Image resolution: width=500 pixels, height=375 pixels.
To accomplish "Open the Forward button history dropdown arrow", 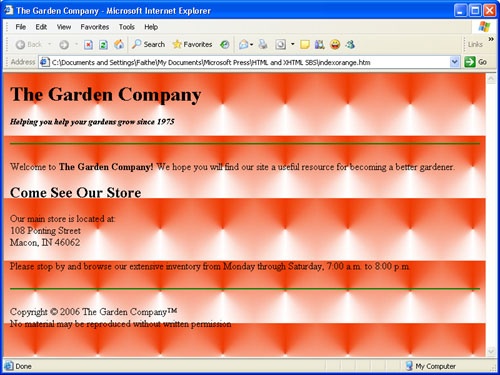I will [x=76, y=44].
